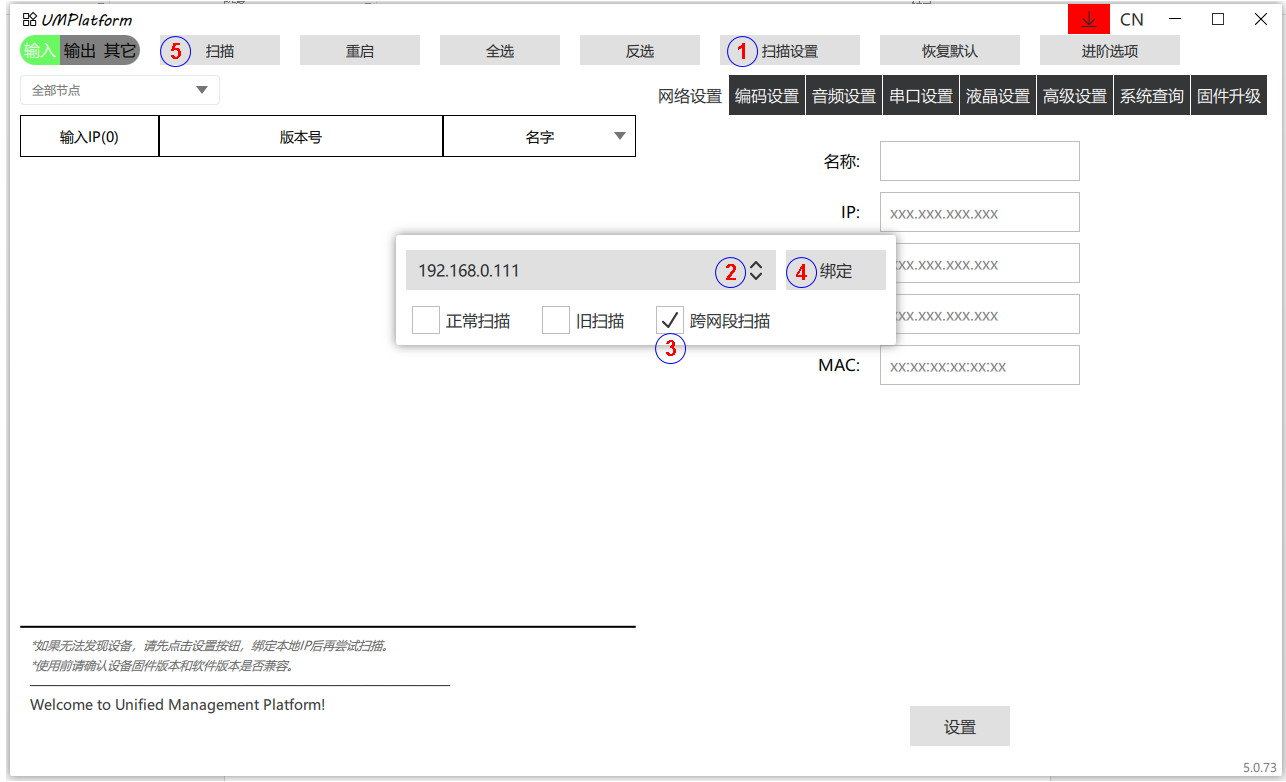The width and height of the screenshot is (1286, 782).
Task: Click the UMPlatform app logo icon
Action: coord(29,20)
